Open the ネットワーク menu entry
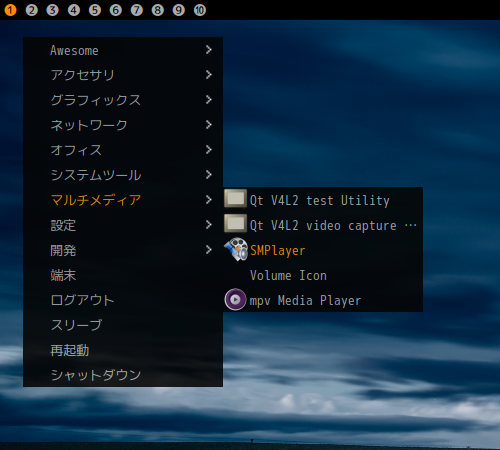Viewport: 500px width, 450px height. [x=123, y=125]
